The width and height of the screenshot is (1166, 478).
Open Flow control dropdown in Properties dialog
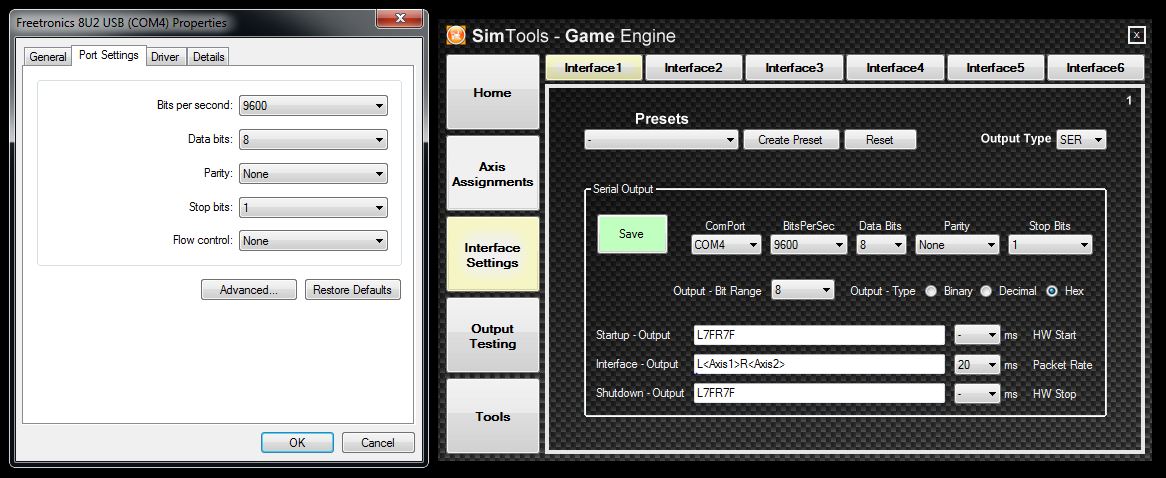coord(313,240)
